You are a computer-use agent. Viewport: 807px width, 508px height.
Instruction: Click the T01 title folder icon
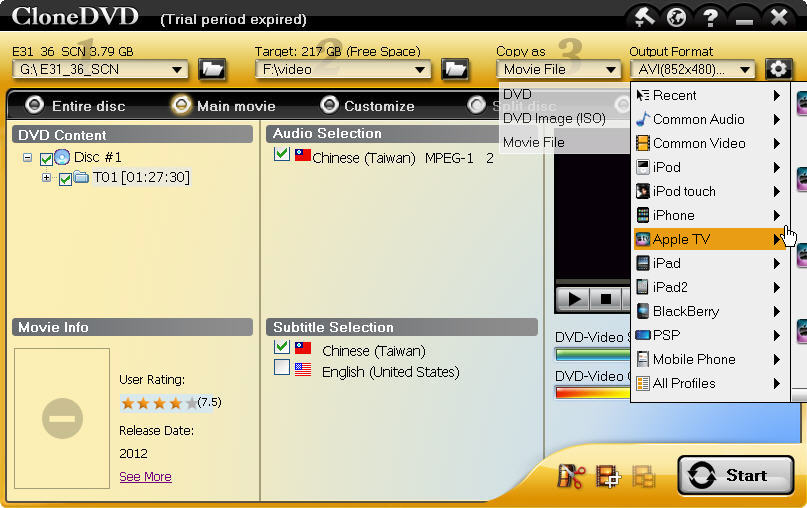[81, 178]
